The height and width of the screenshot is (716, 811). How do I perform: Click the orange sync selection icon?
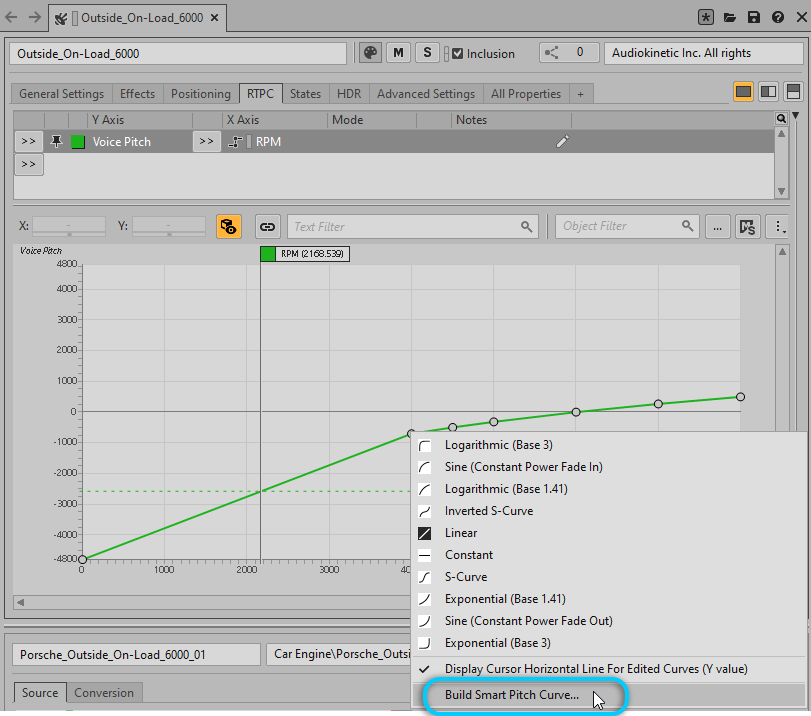point(229,226)
